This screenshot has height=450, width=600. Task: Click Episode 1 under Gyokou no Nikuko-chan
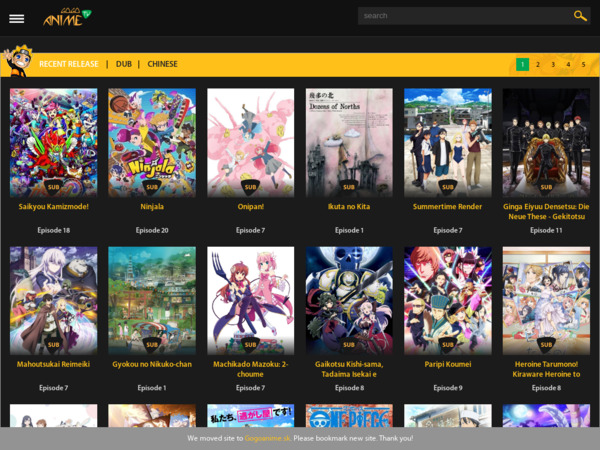(152, 388)
